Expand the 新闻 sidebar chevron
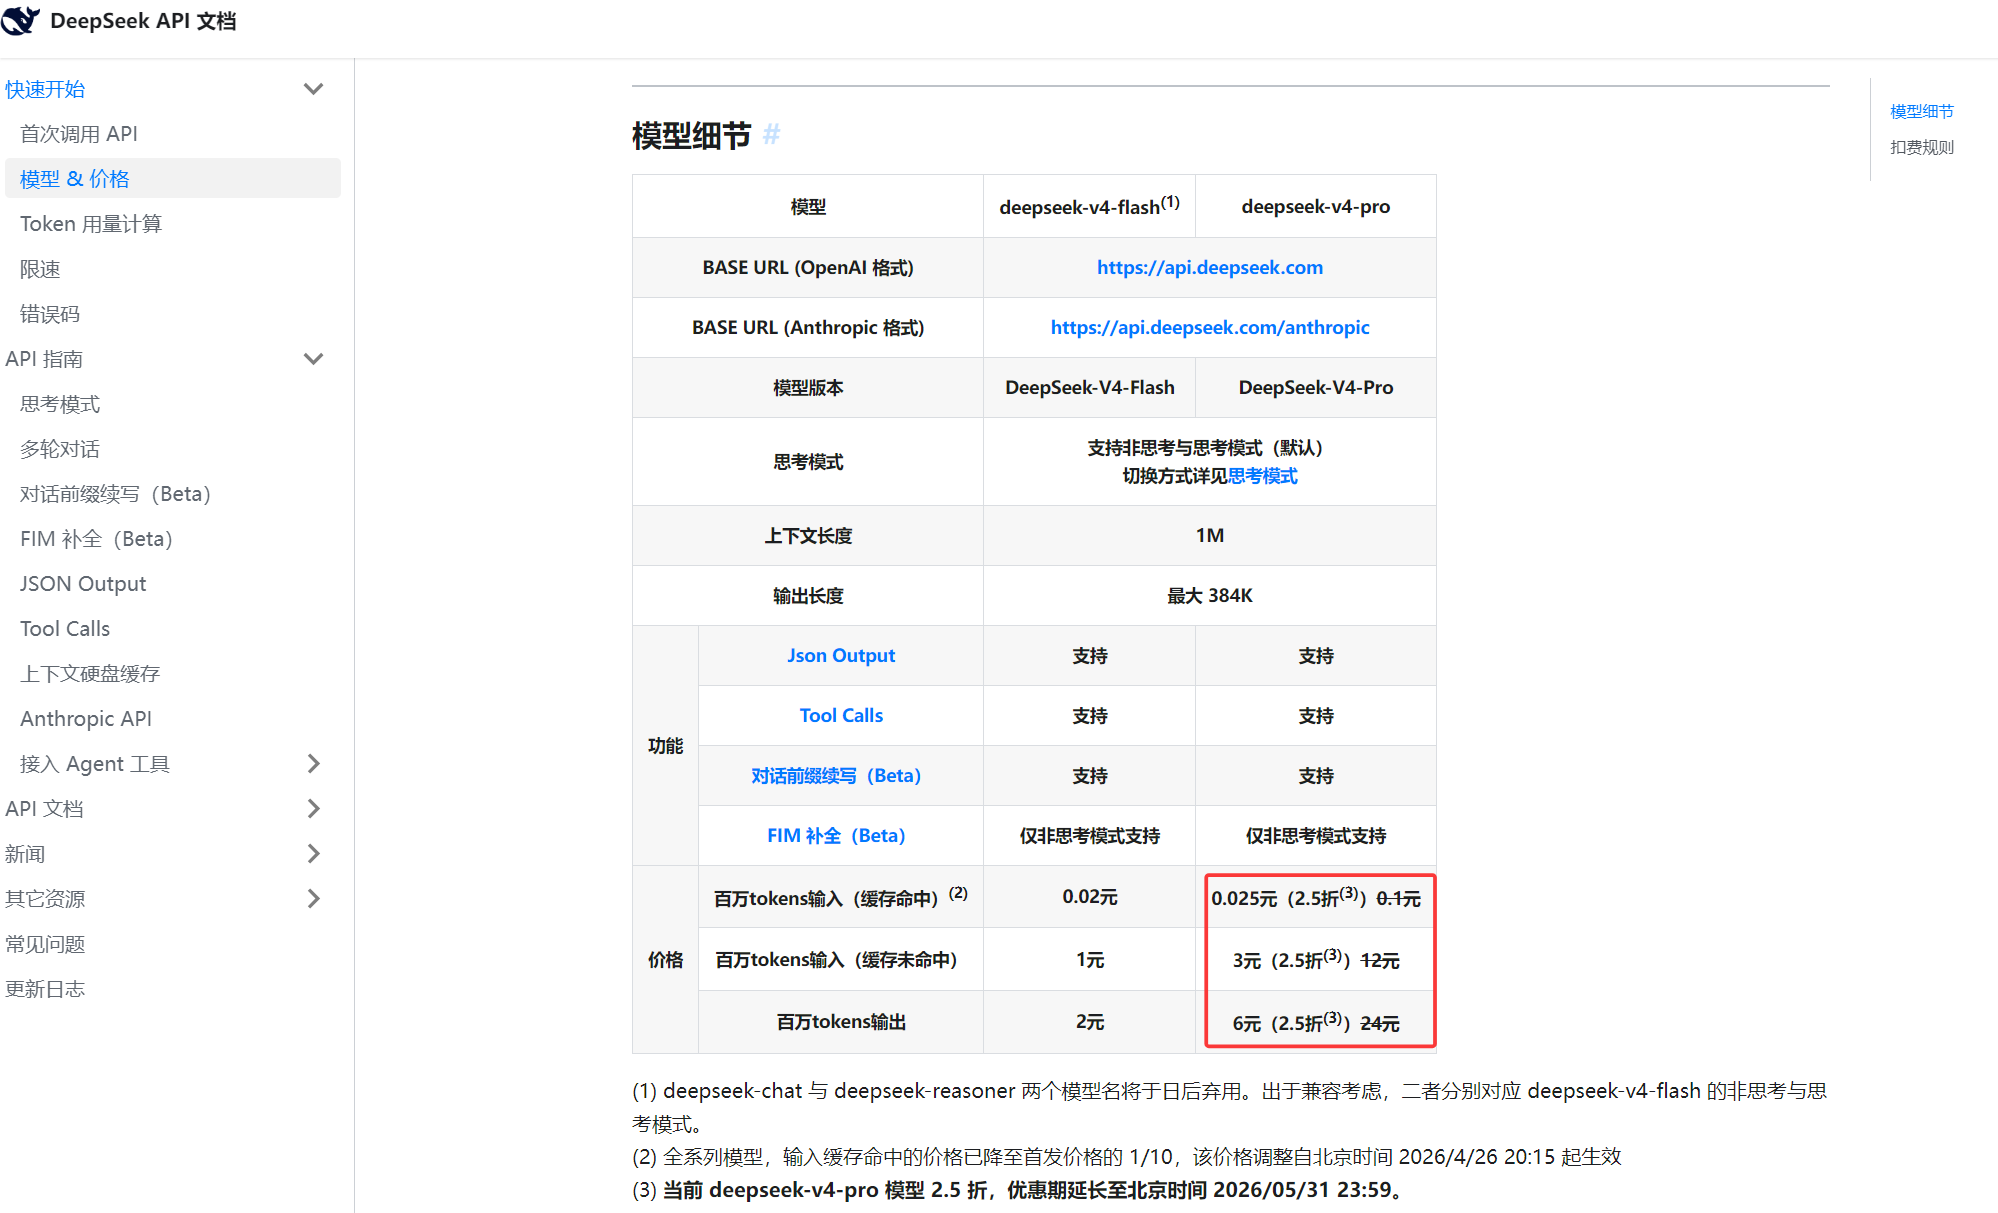Screen dimensions: 1998x1213 (314, 854)
